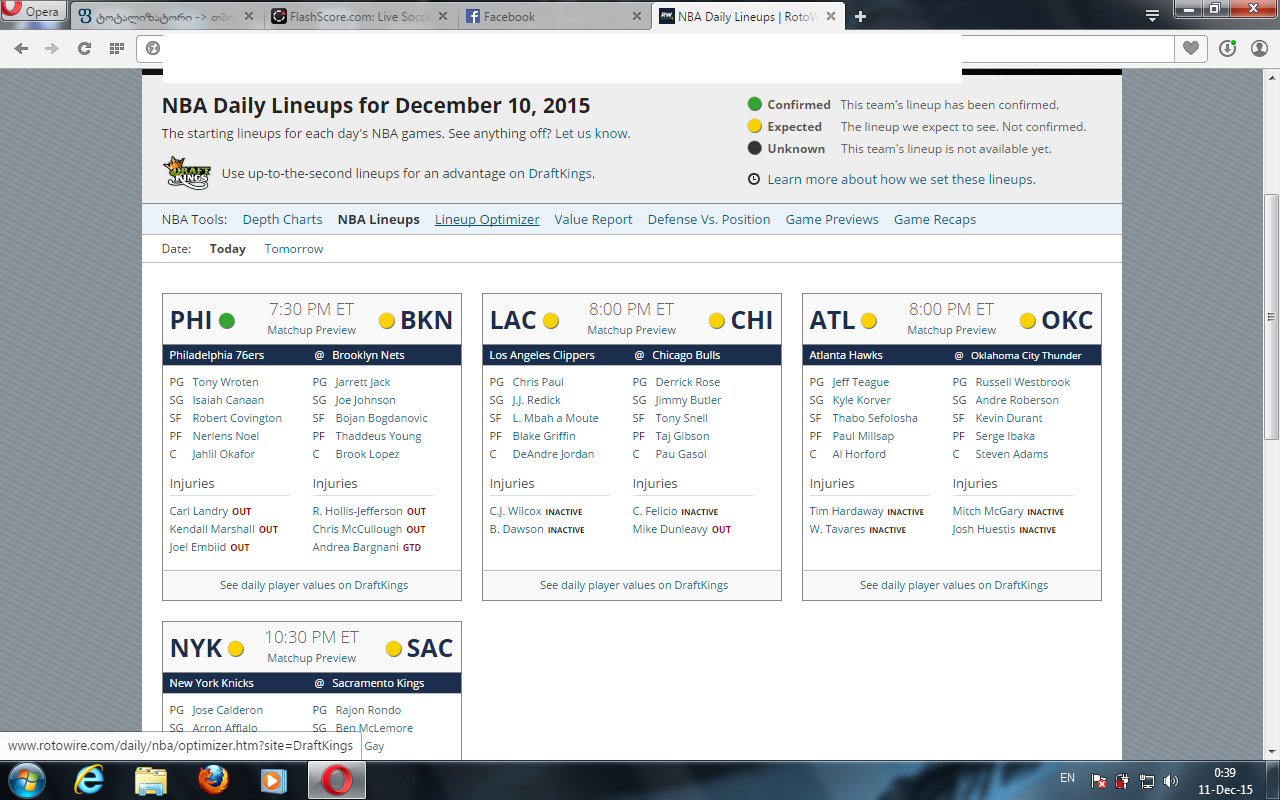1280x800 pixels.
Task: Click the 'Let us know' link
Action: 592,134
